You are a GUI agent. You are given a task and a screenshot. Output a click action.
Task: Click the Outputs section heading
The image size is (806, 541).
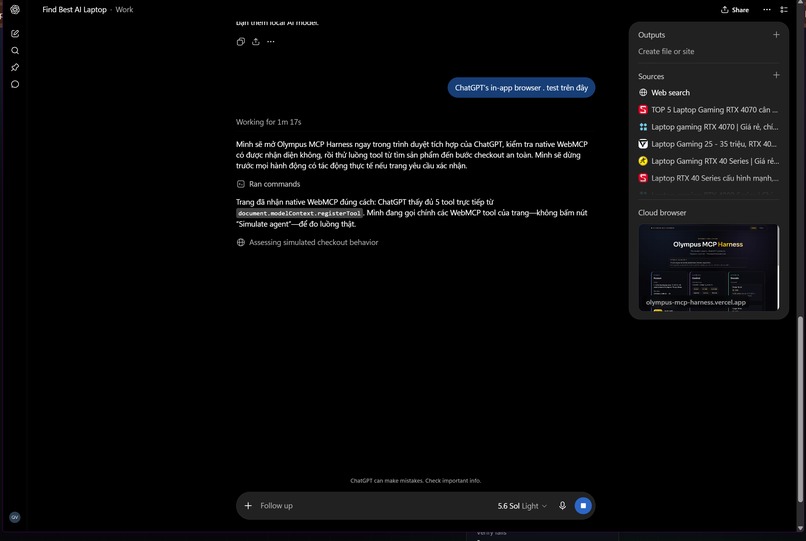[x=651, y=35]
